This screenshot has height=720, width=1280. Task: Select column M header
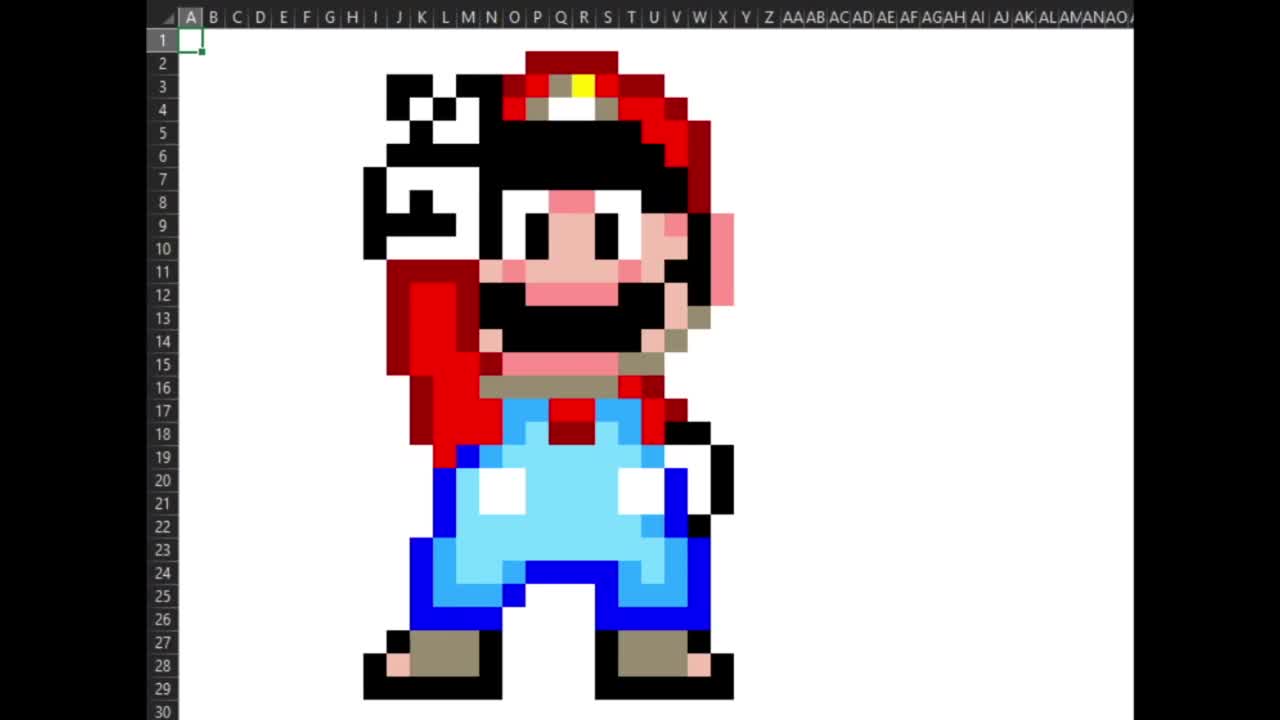(468, 17)
